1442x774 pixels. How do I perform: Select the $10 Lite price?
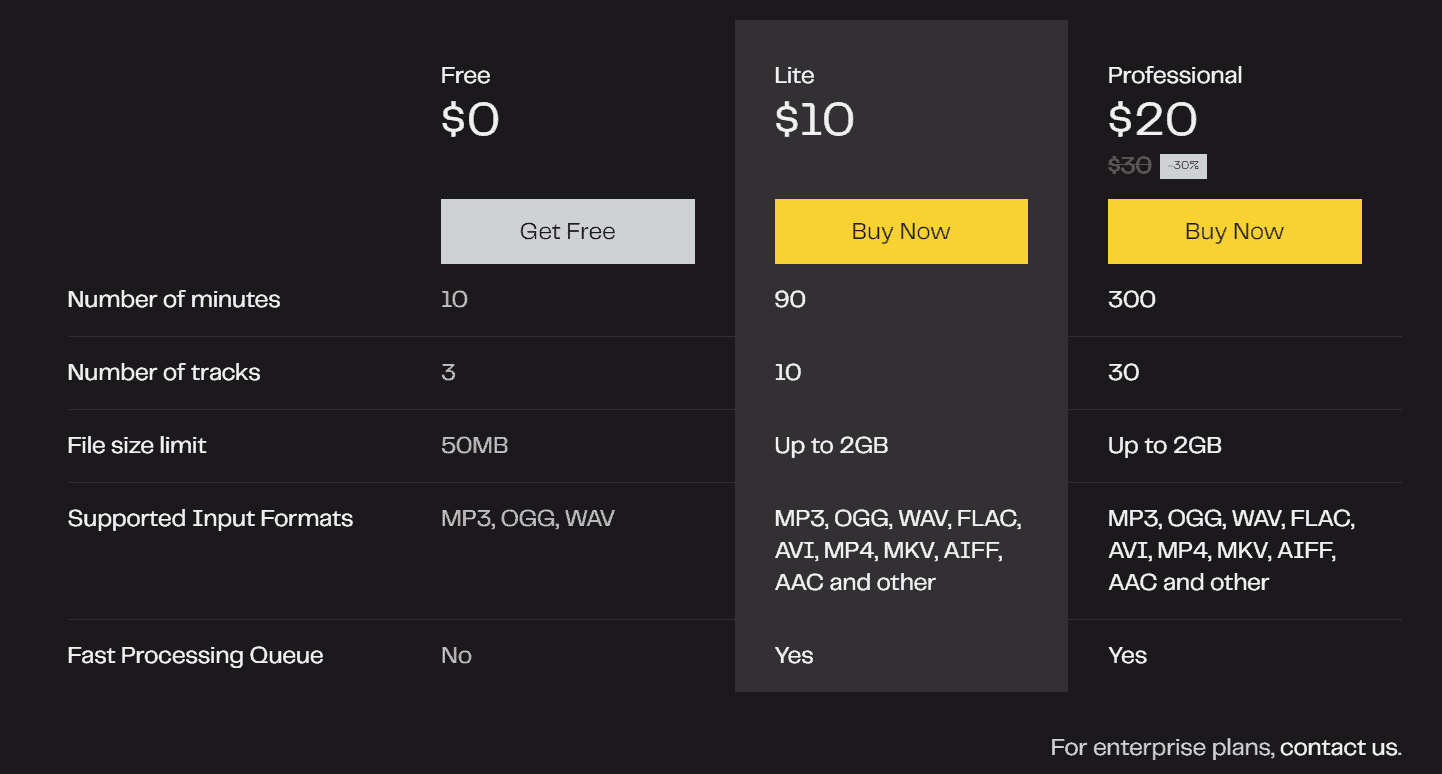[x=814, y=120]
